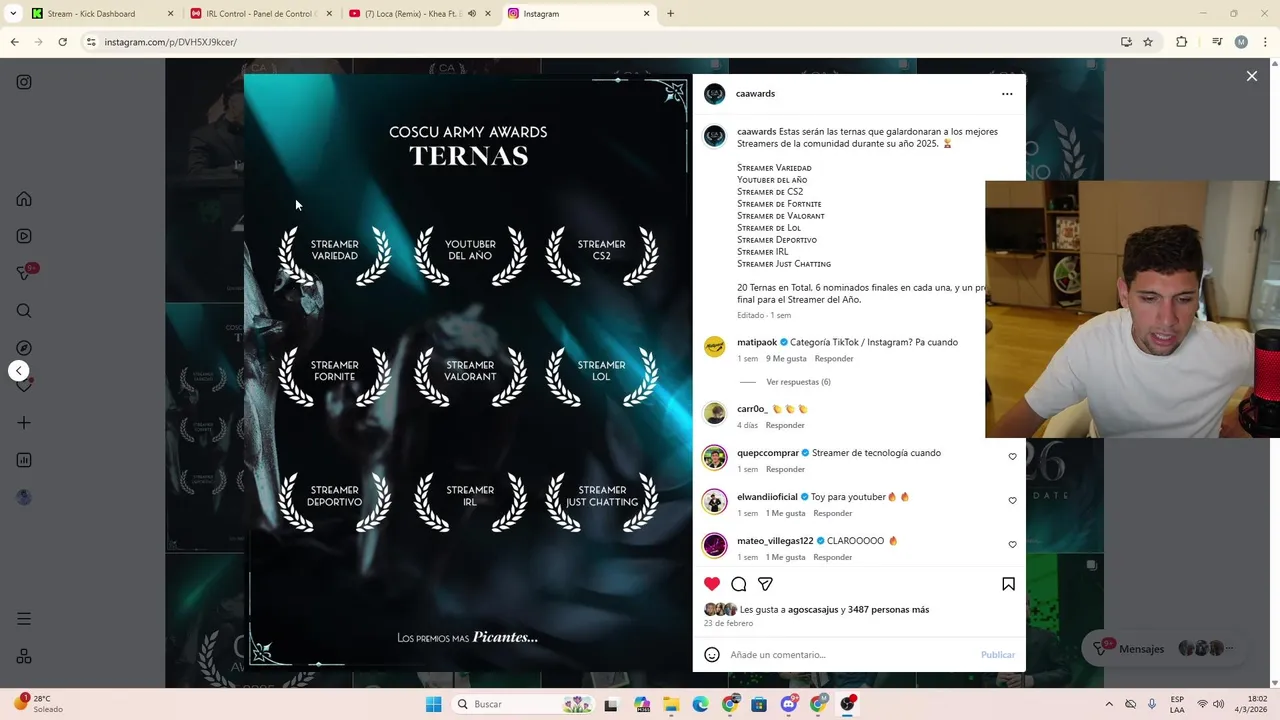This screenshot has height=720, width=1280.
Task: Open the Instagram logo home link
Action: click(24, 82)
